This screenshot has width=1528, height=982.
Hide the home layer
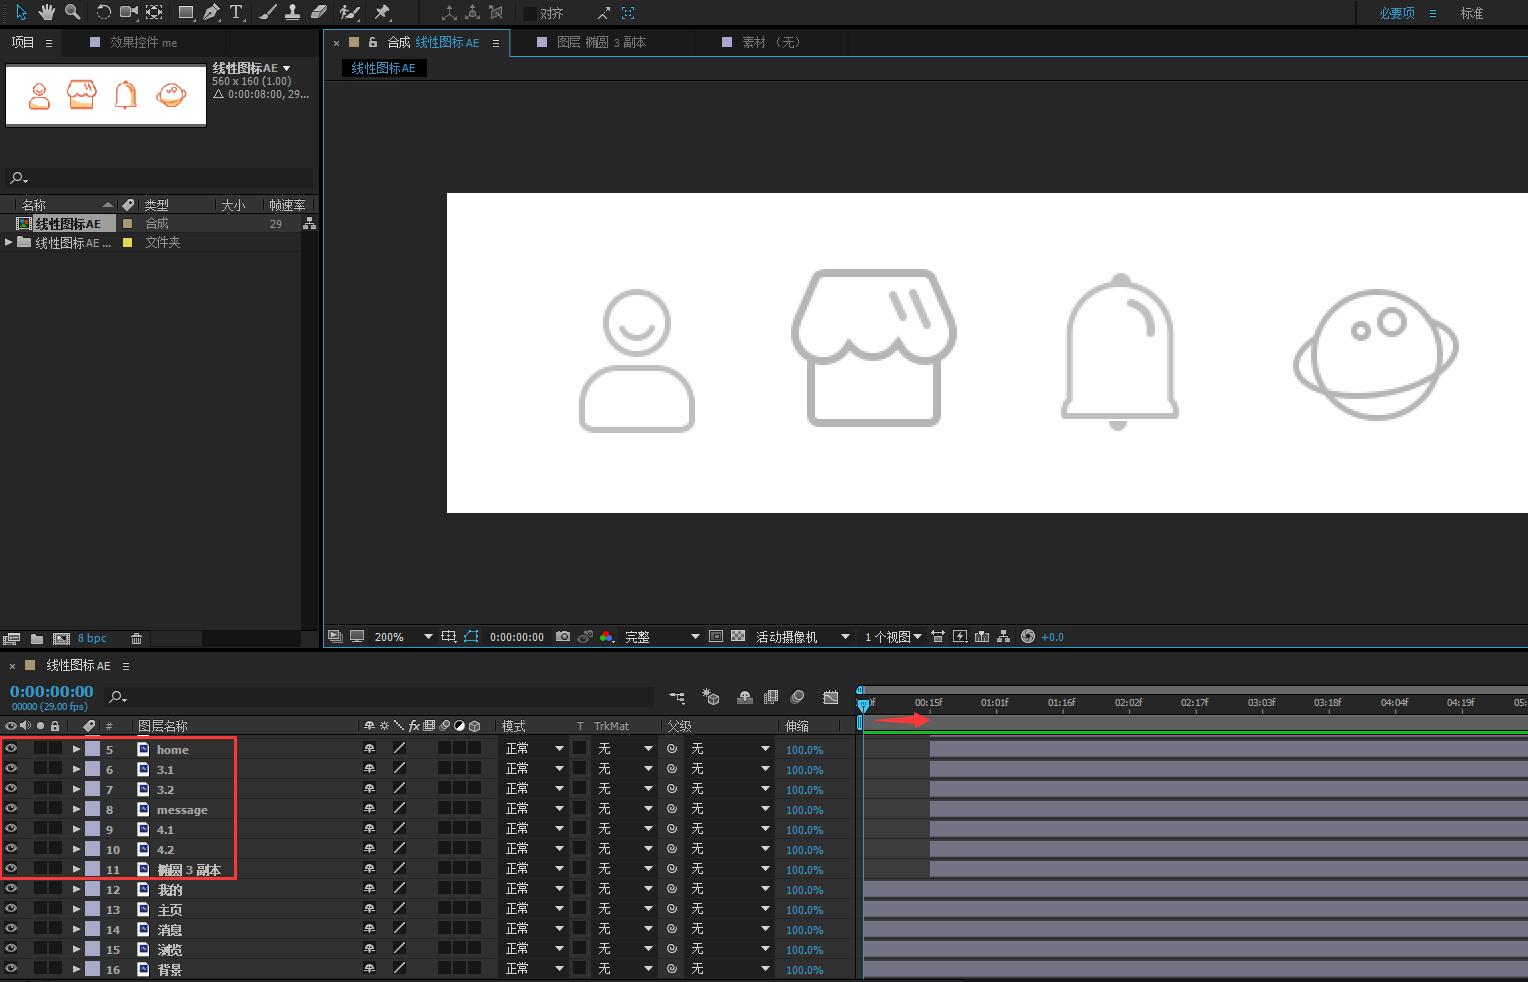click(11, 748)
